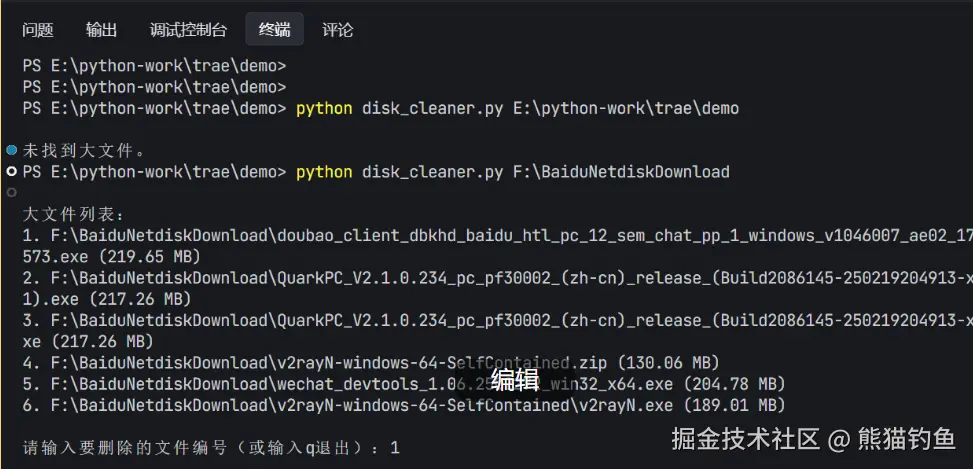Click the 未找到大文件。 output line
Viewport: 973px width, 469px height.
[x=84, y=150]
